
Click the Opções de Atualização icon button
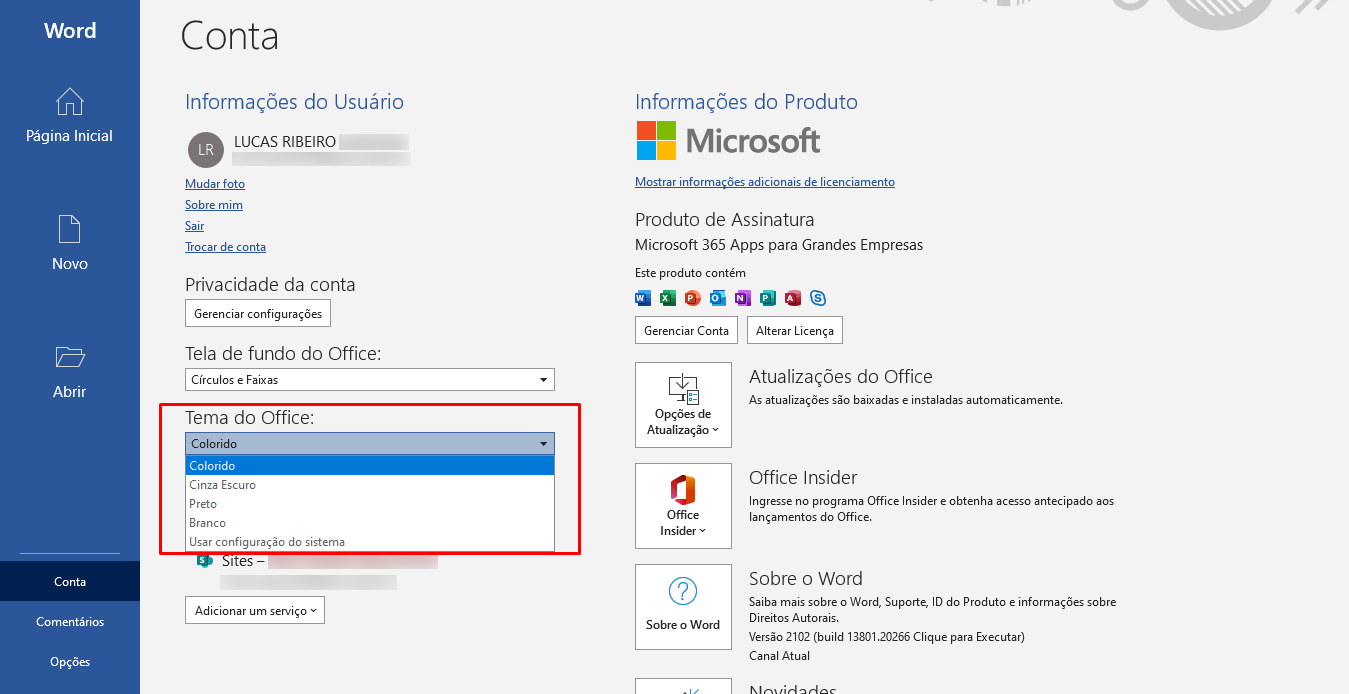(x=683, y=388)
